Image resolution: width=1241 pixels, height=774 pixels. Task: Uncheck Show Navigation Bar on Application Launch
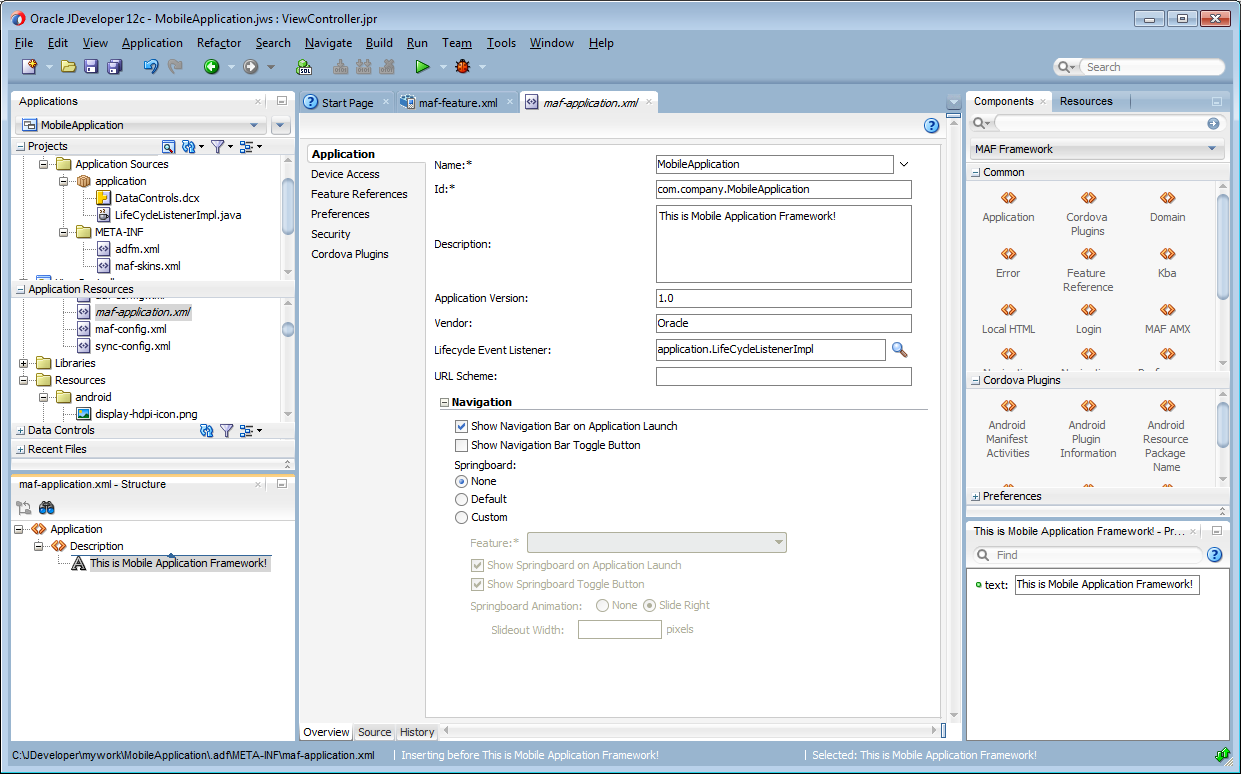[x=462, y=426]
